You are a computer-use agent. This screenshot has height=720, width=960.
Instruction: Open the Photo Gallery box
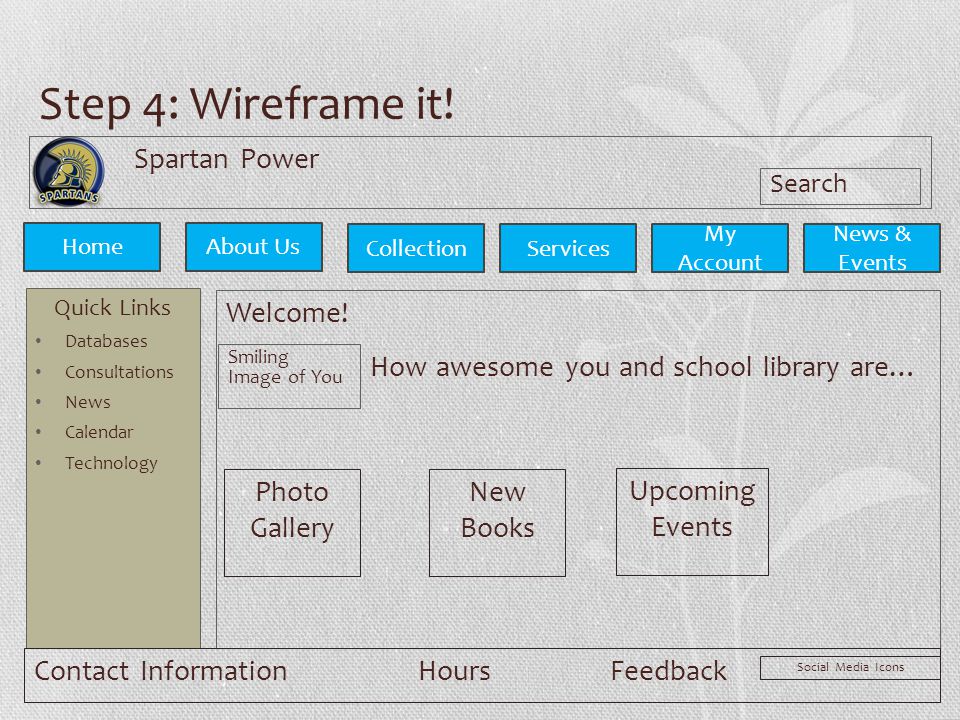[292, 523]
